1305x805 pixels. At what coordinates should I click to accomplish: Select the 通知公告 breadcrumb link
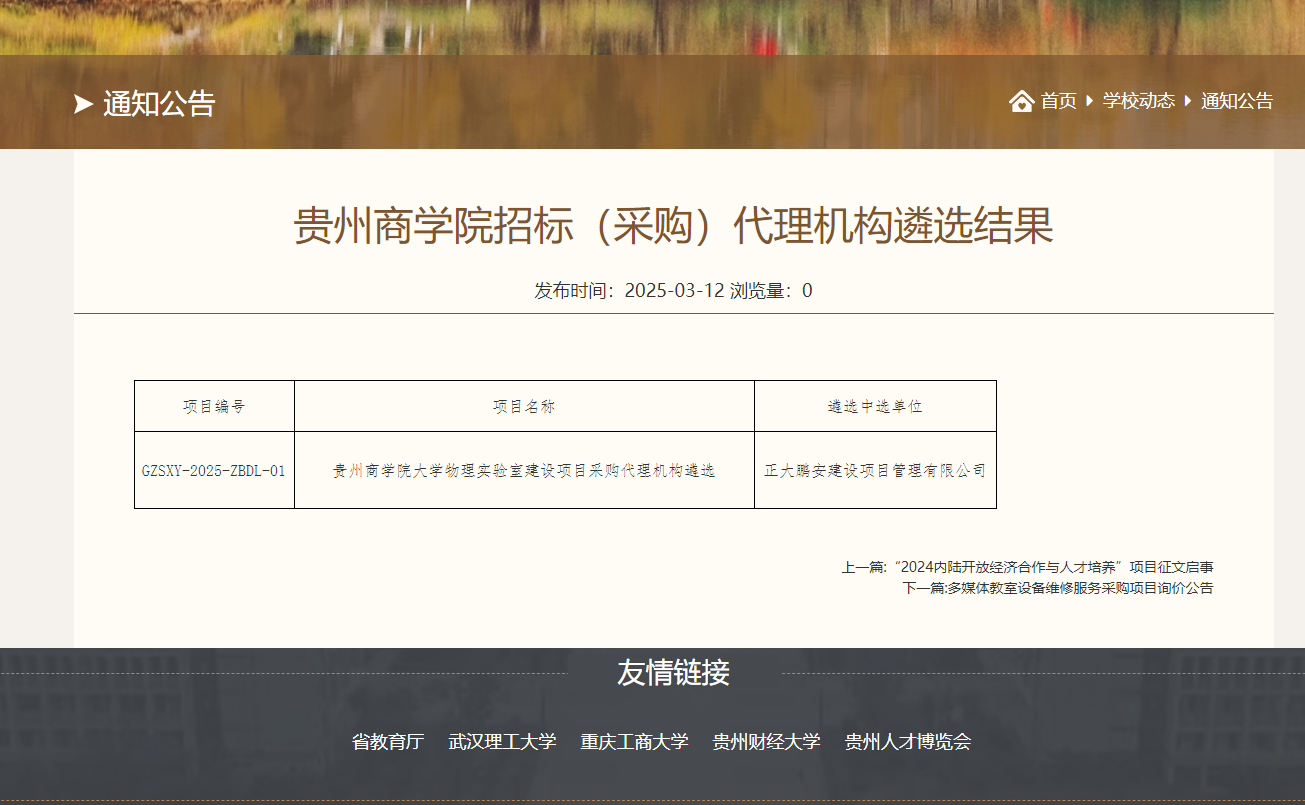[1237, 101]
